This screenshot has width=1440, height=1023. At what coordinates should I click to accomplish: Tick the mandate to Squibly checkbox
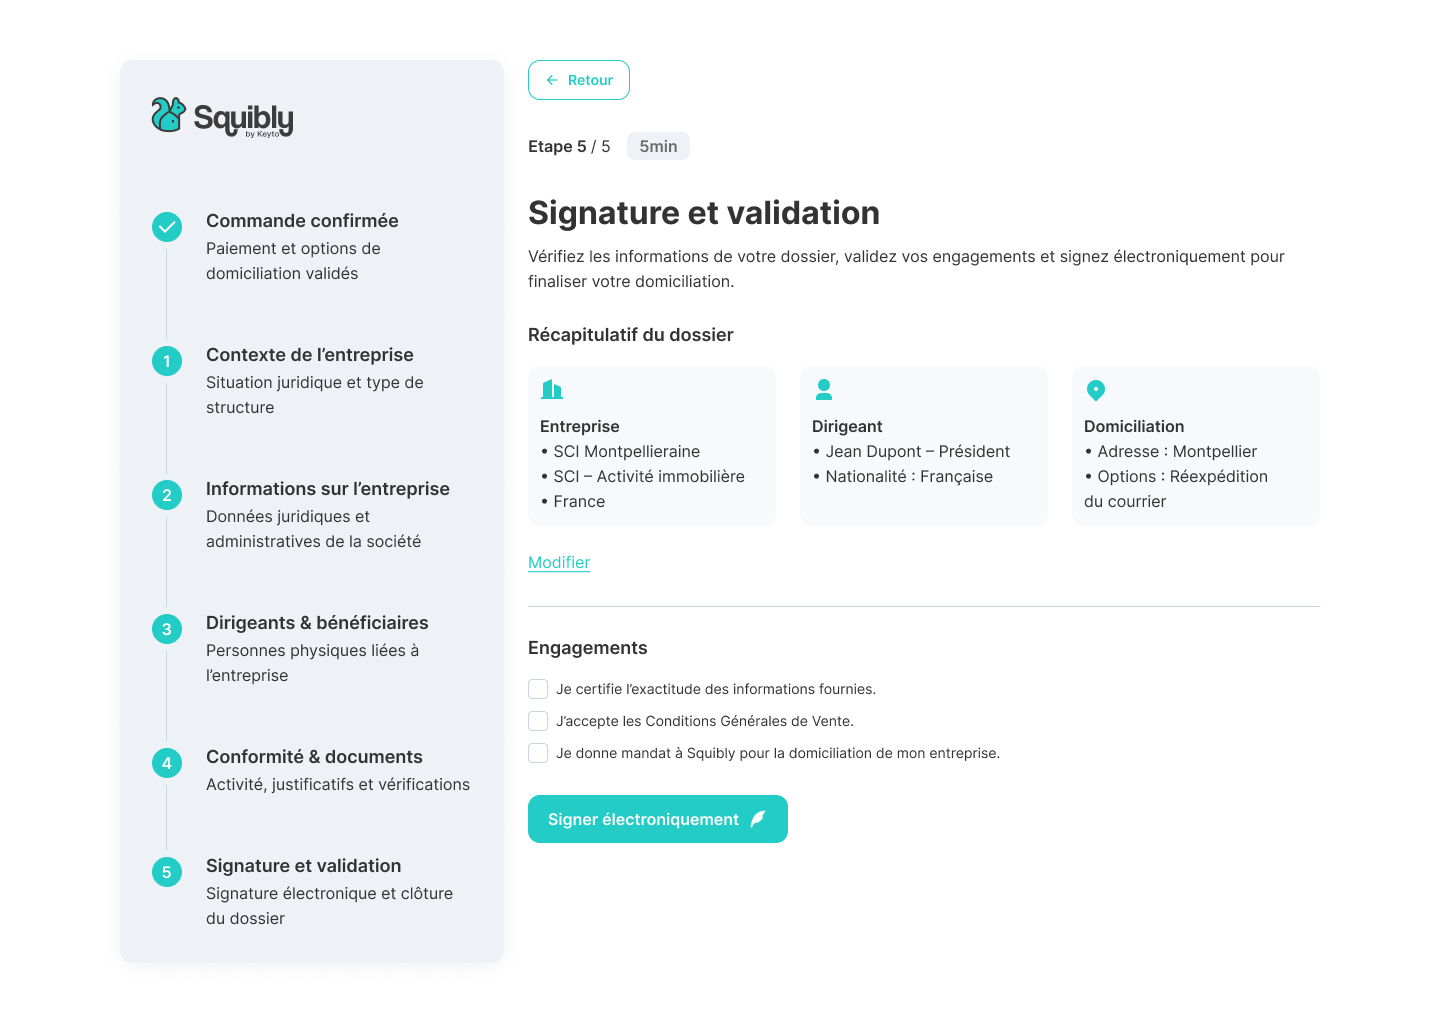tap(538, 753)
